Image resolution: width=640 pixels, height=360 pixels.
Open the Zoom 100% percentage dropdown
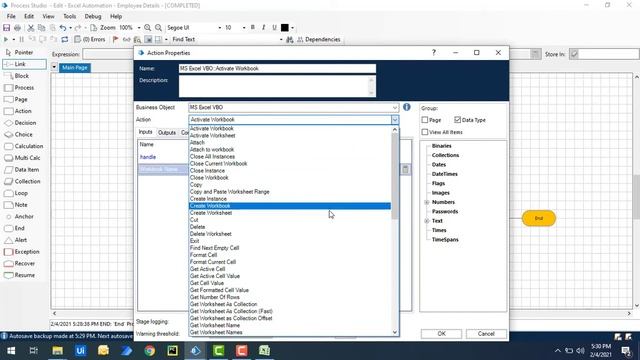[x=139, y=28]
